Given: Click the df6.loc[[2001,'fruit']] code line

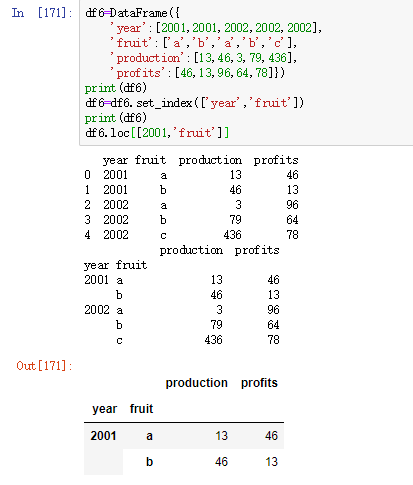Looking at the screenshot, I should [x=157, y=133].
